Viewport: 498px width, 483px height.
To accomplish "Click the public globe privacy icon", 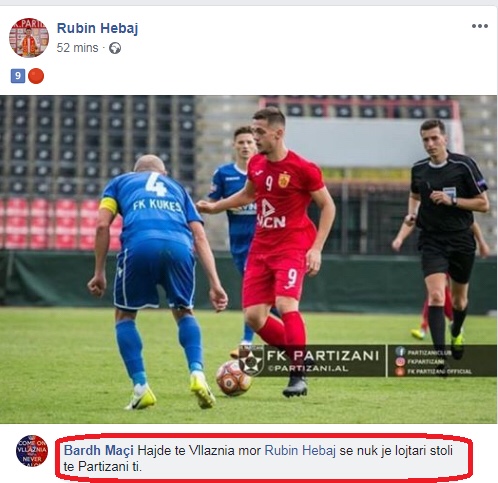I will [x=115, y=48].
